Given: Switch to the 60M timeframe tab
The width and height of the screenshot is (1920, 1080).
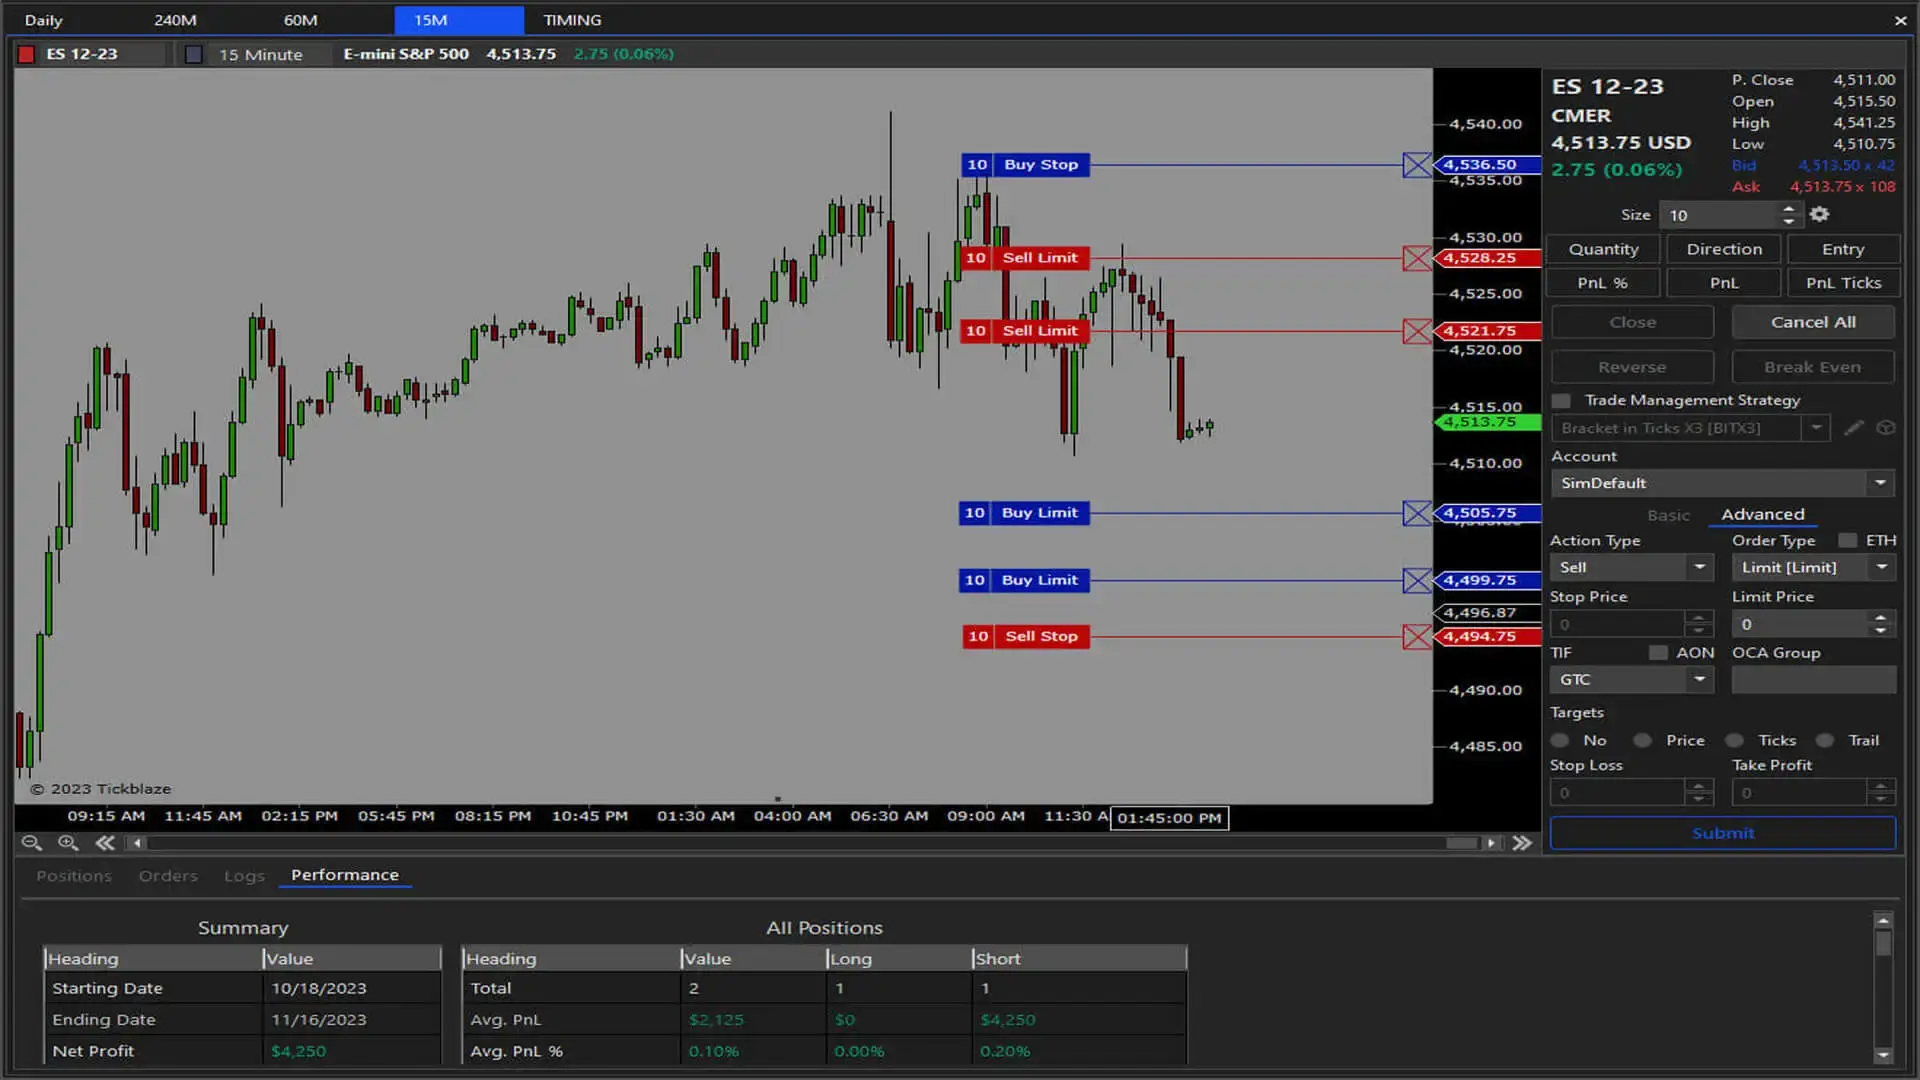Looking at the screenshot, I should (300, 20).
